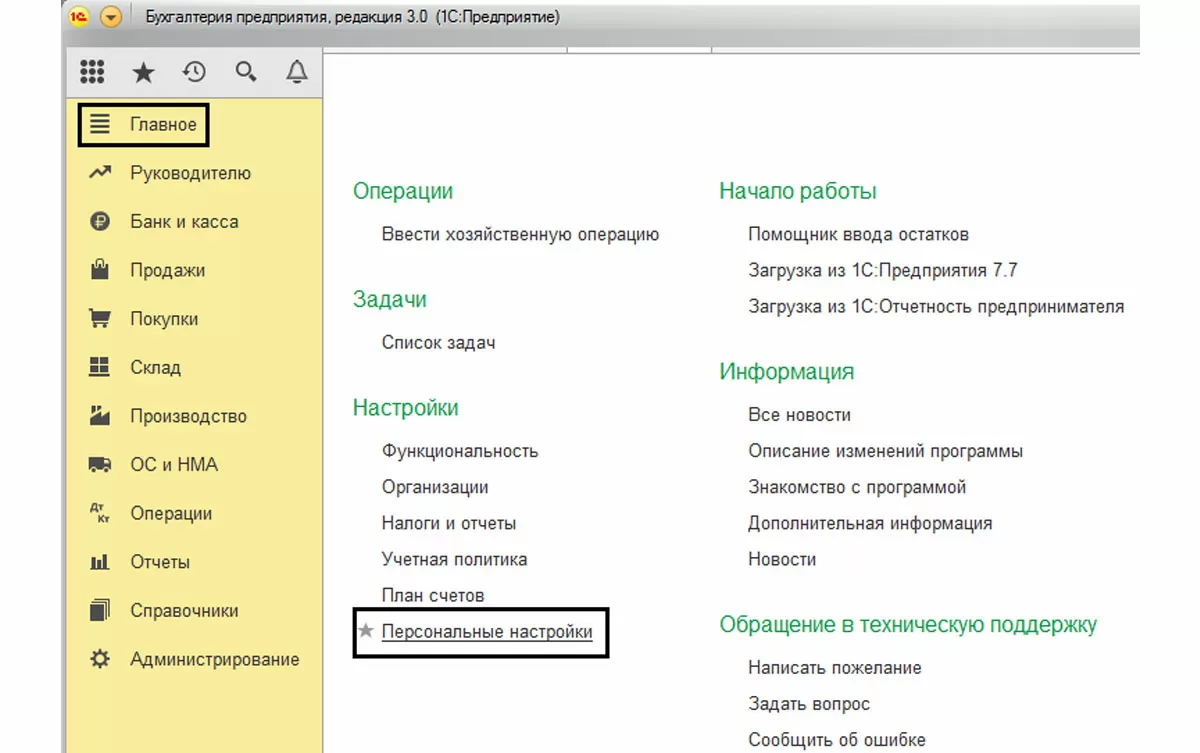This screenshot has width=1200, height=753.
Task: Open notifications bell icon
Action: [297, 72]
